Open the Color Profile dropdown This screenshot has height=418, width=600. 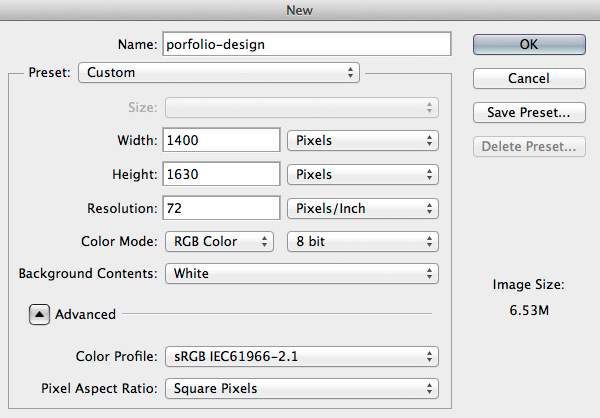tap(301, 356)
